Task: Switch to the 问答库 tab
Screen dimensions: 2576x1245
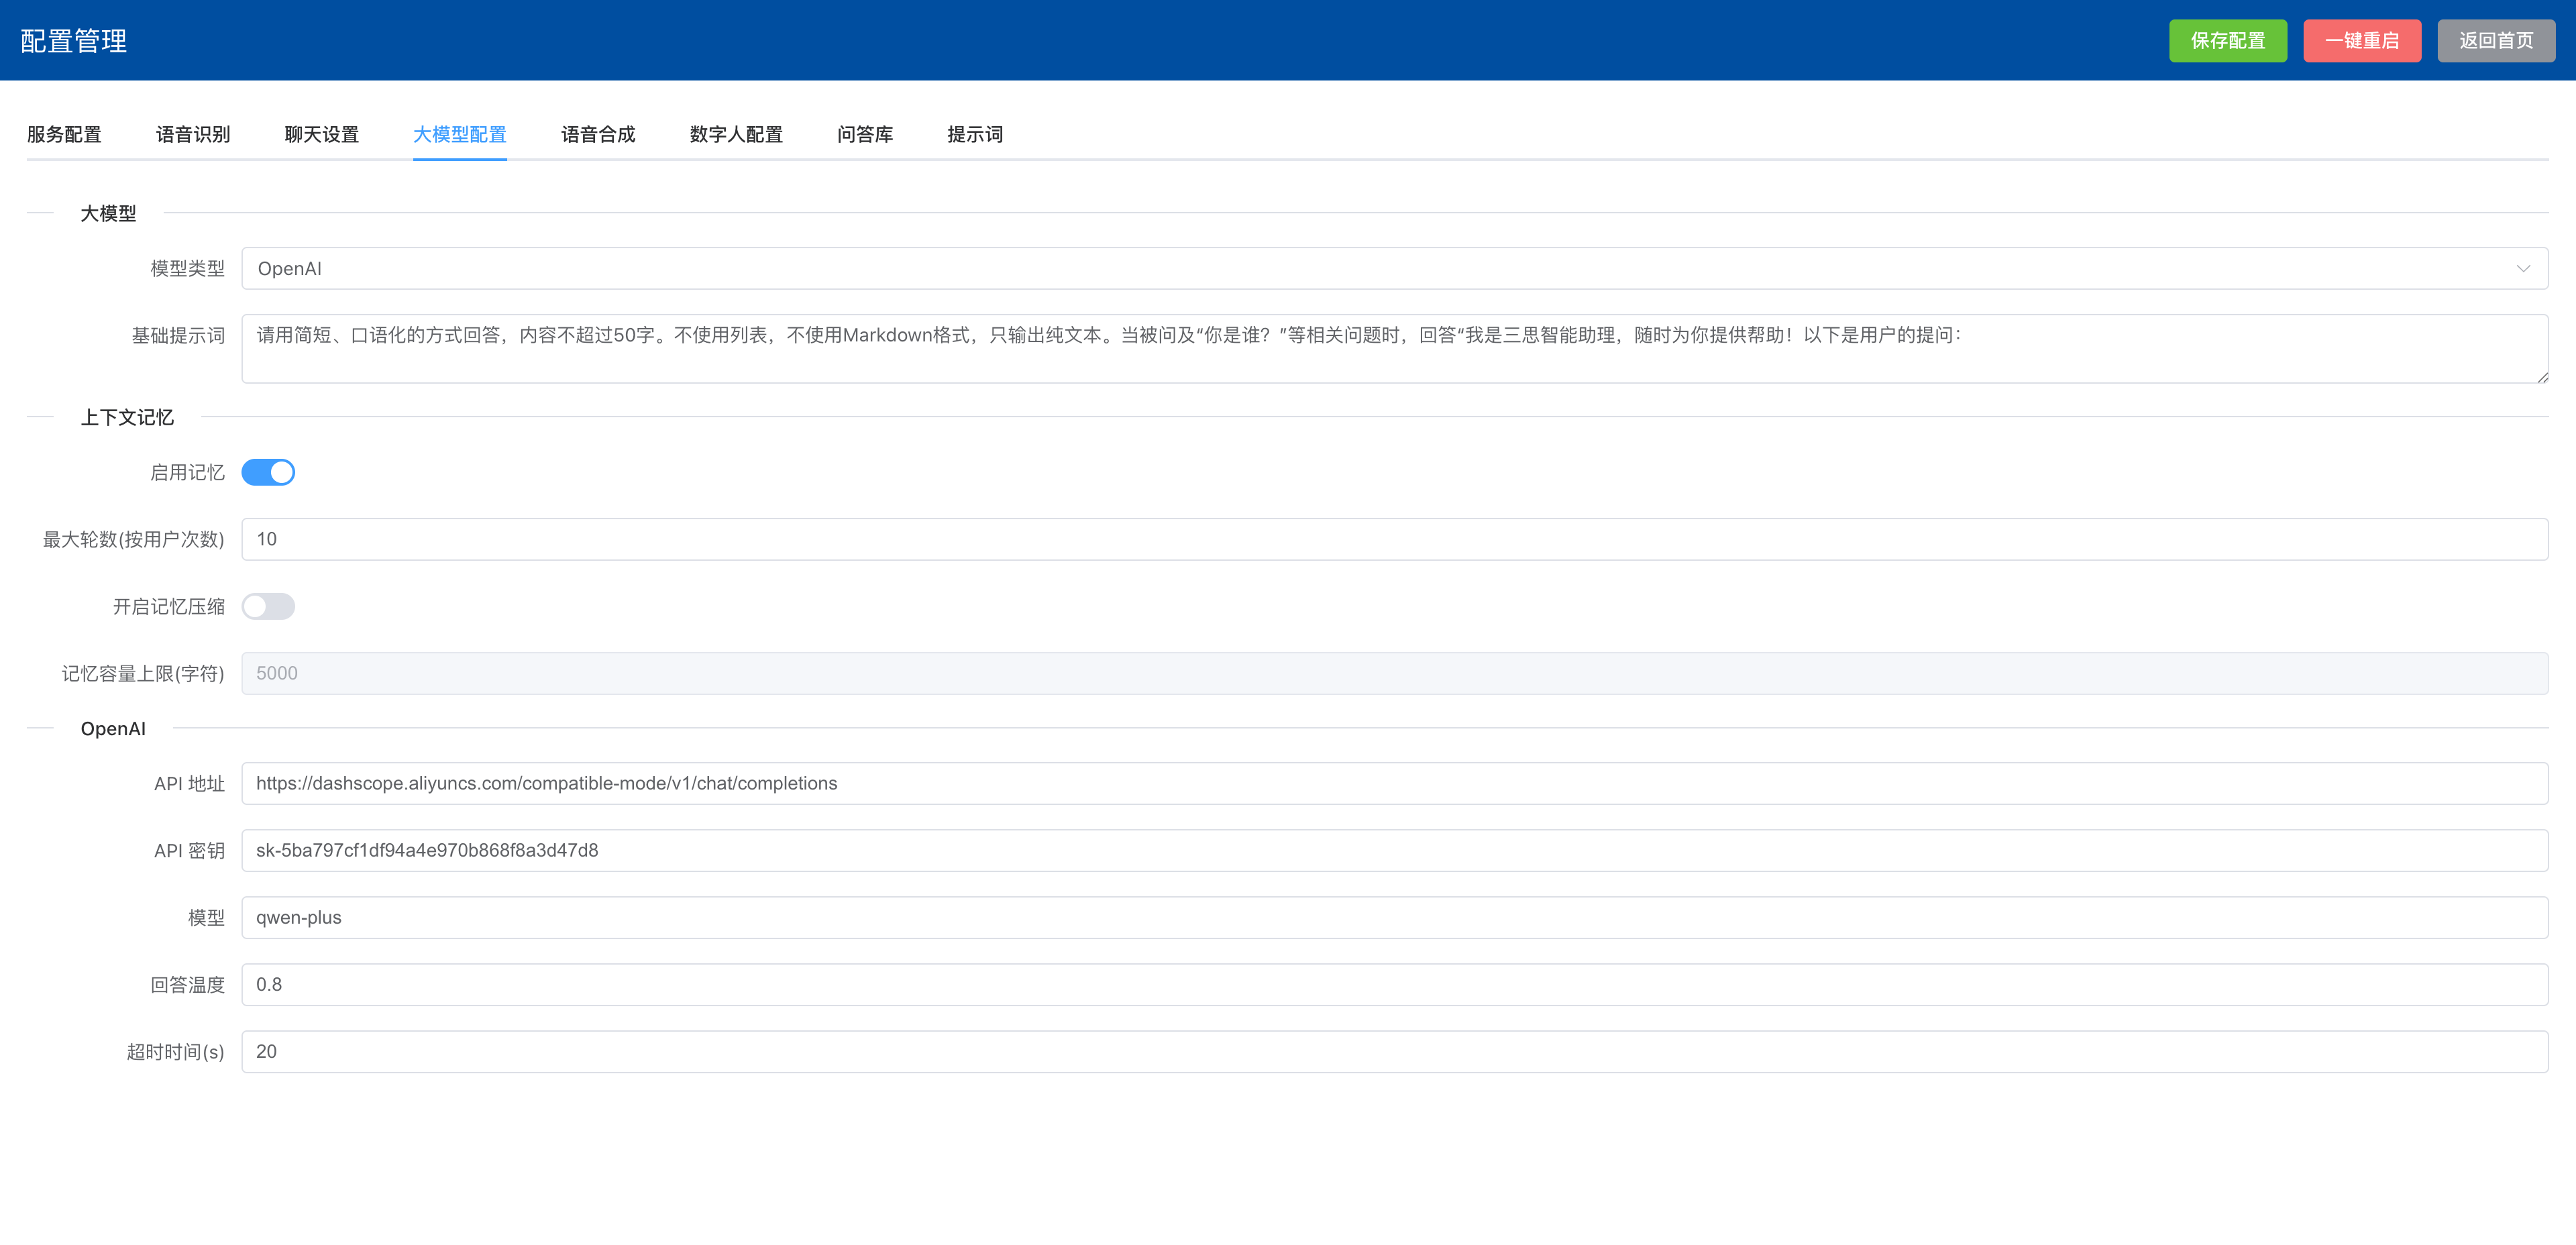Action: pyautogui.click(x=865, y=134)
